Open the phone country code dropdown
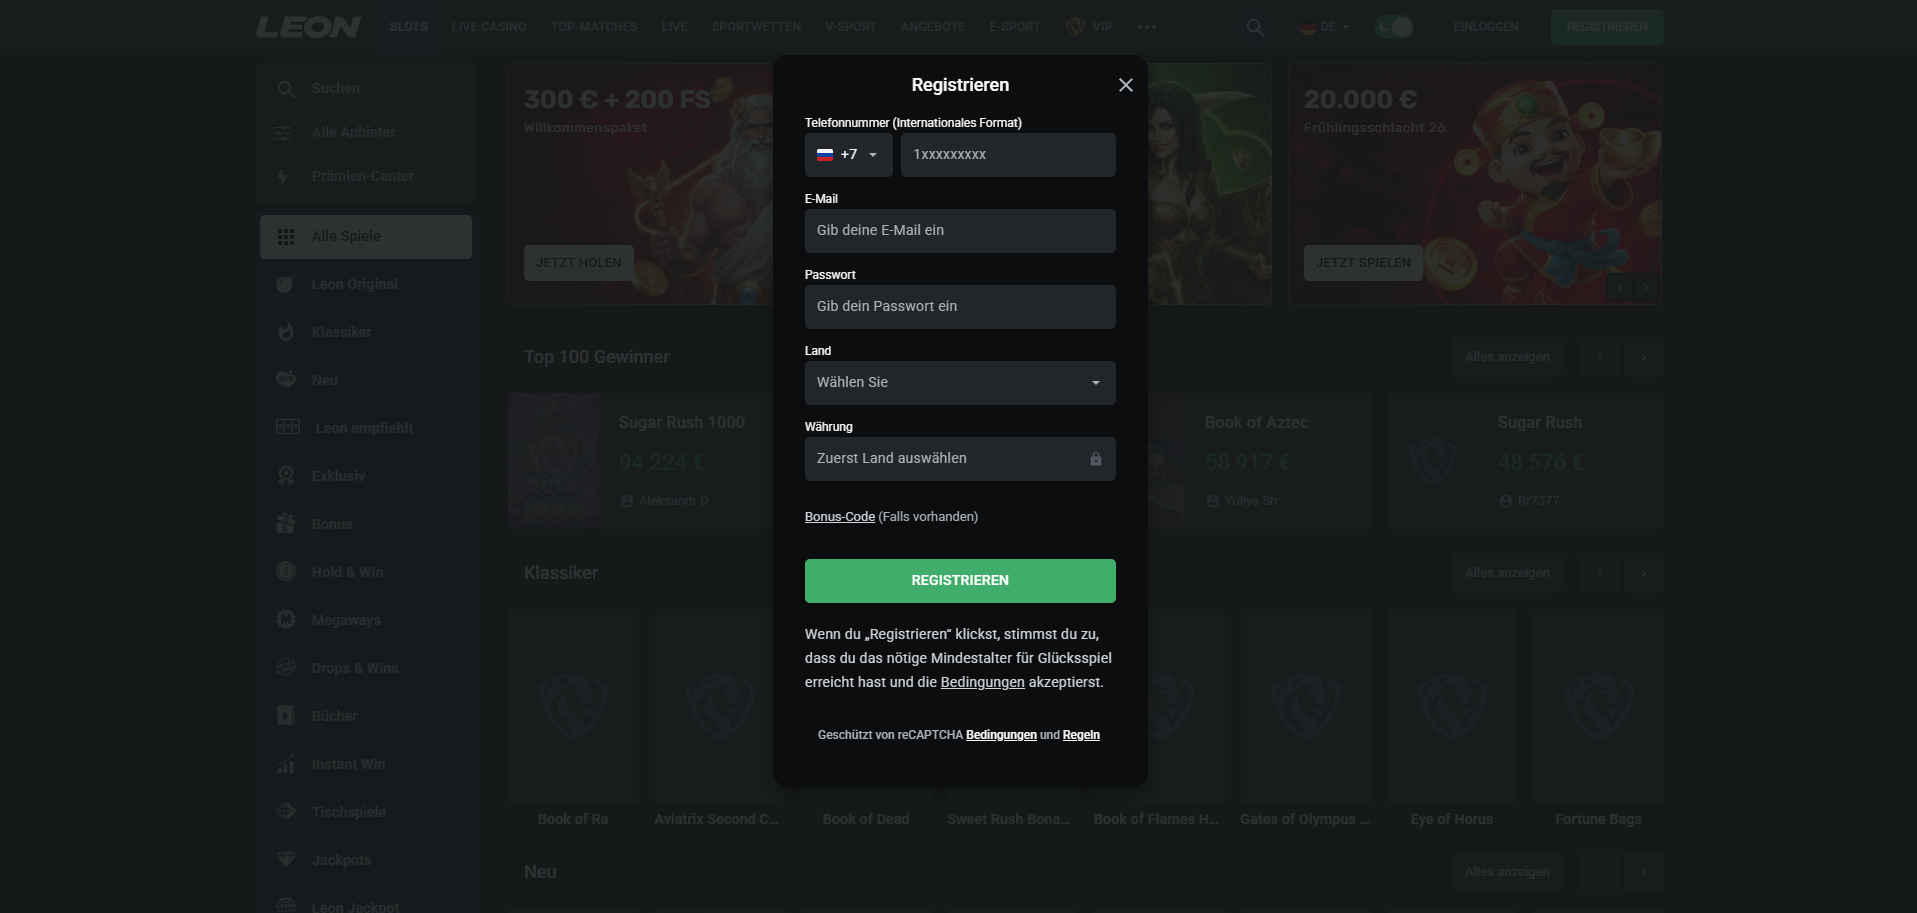The width and height of the screenshot is (1917, 913). (x=848, y=155)
